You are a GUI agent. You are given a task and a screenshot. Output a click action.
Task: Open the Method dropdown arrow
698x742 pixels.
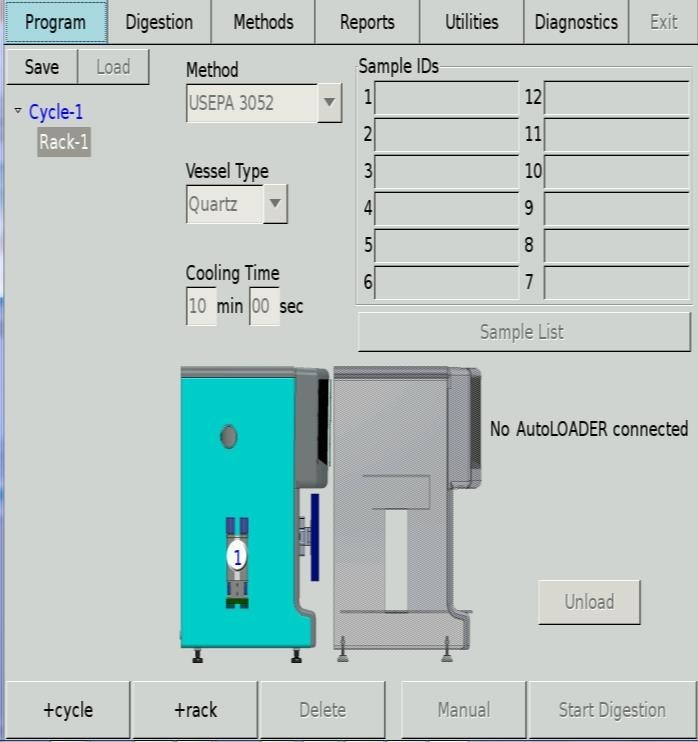(329, 103)
